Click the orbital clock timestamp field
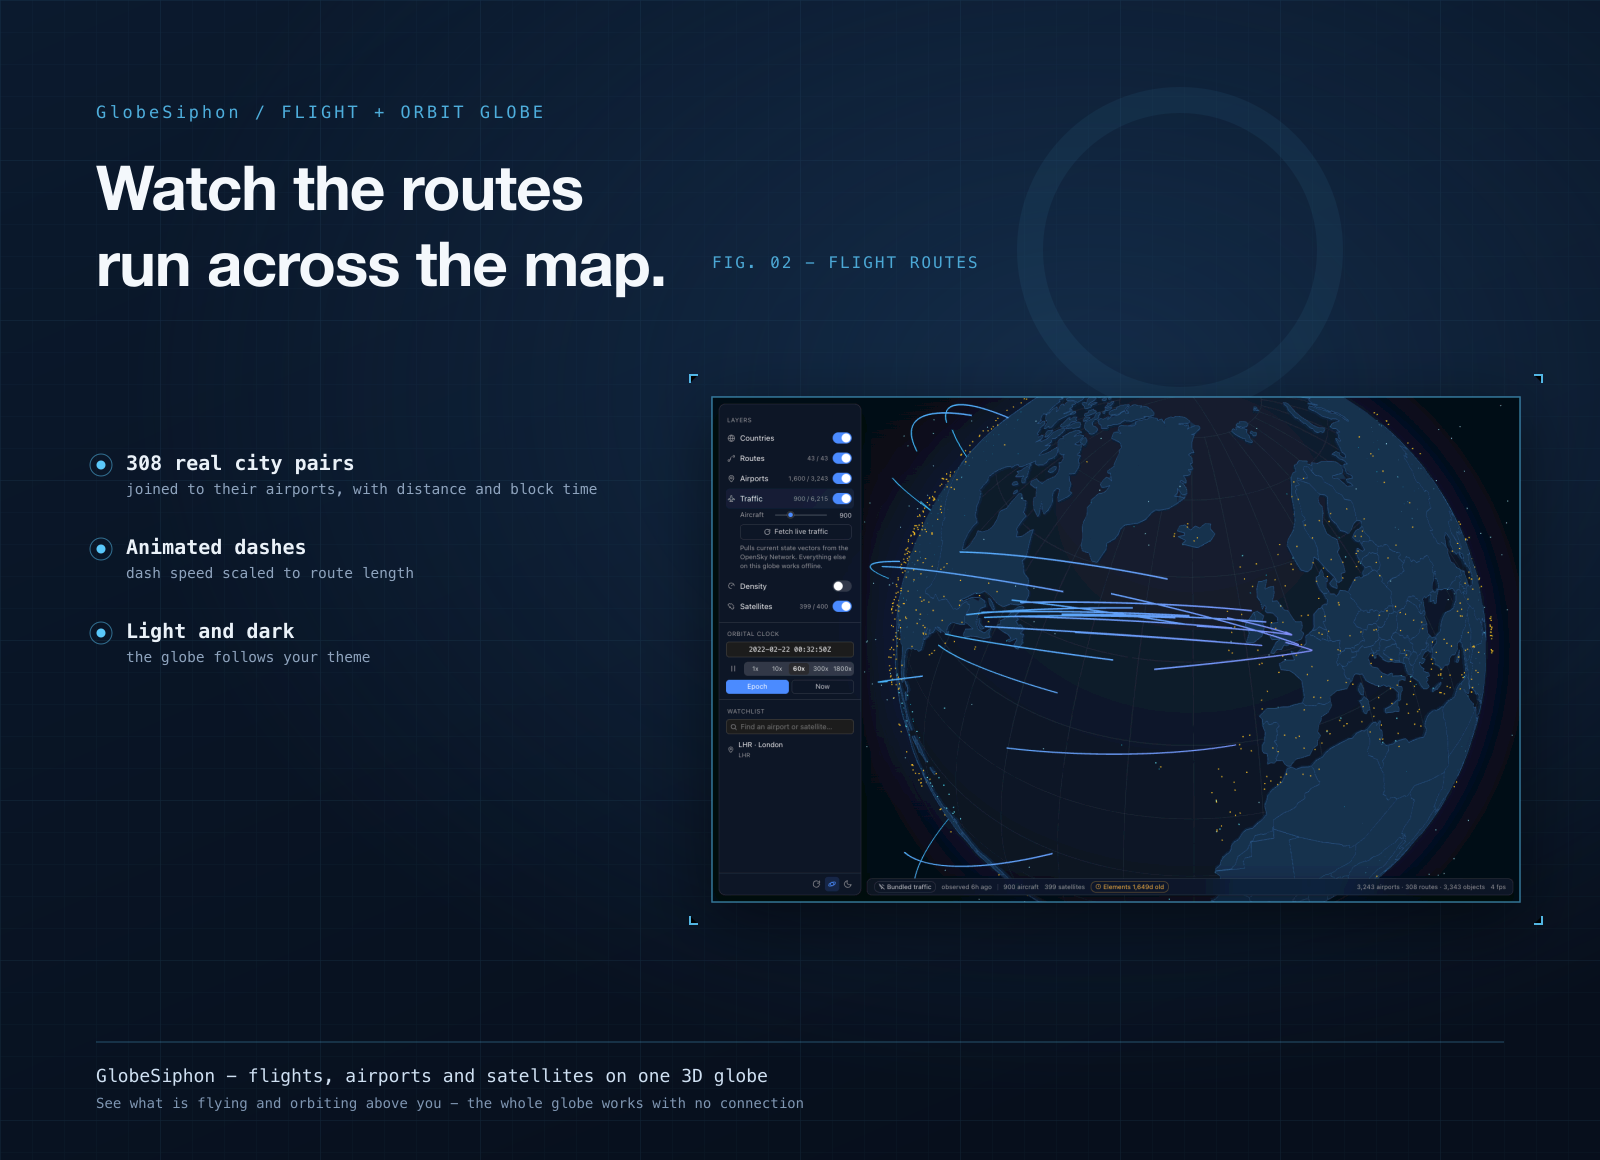The height and width of the screenshot is (1160, 1600). pos(790,649)
